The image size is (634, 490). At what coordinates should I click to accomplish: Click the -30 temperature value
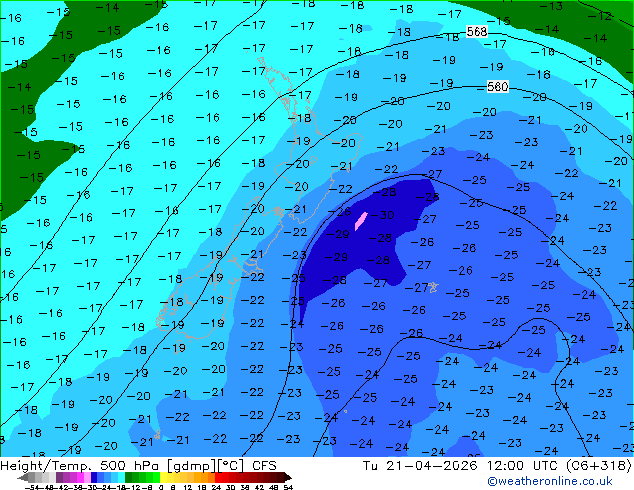[x=382, y=215]
